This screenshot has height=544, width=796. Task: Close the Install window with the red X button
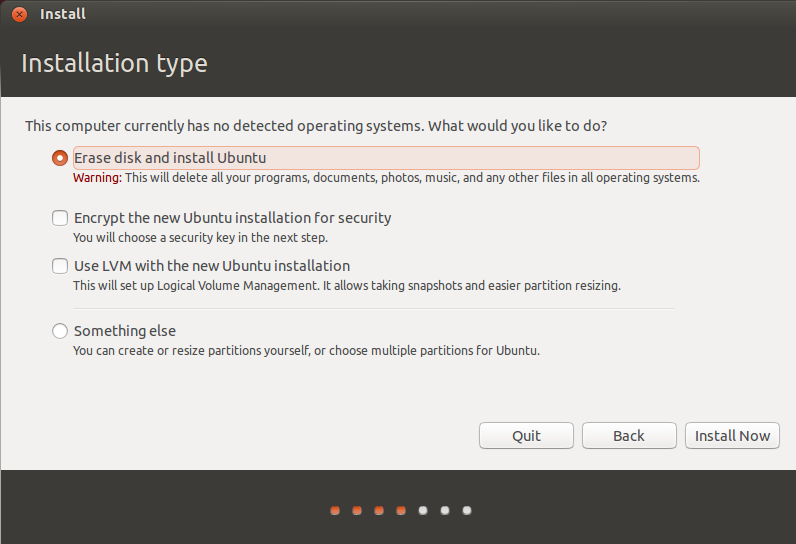(19, 14)
